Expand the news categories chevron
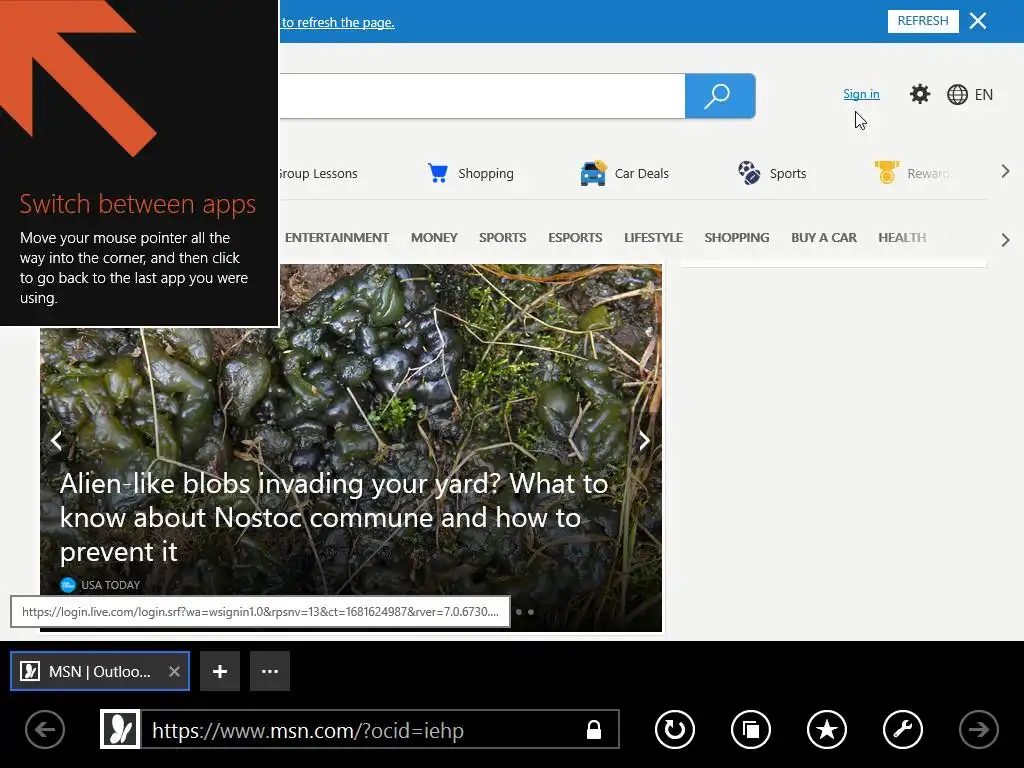The height and width of the screenshot is (768, 1024). click(1006, 240)
